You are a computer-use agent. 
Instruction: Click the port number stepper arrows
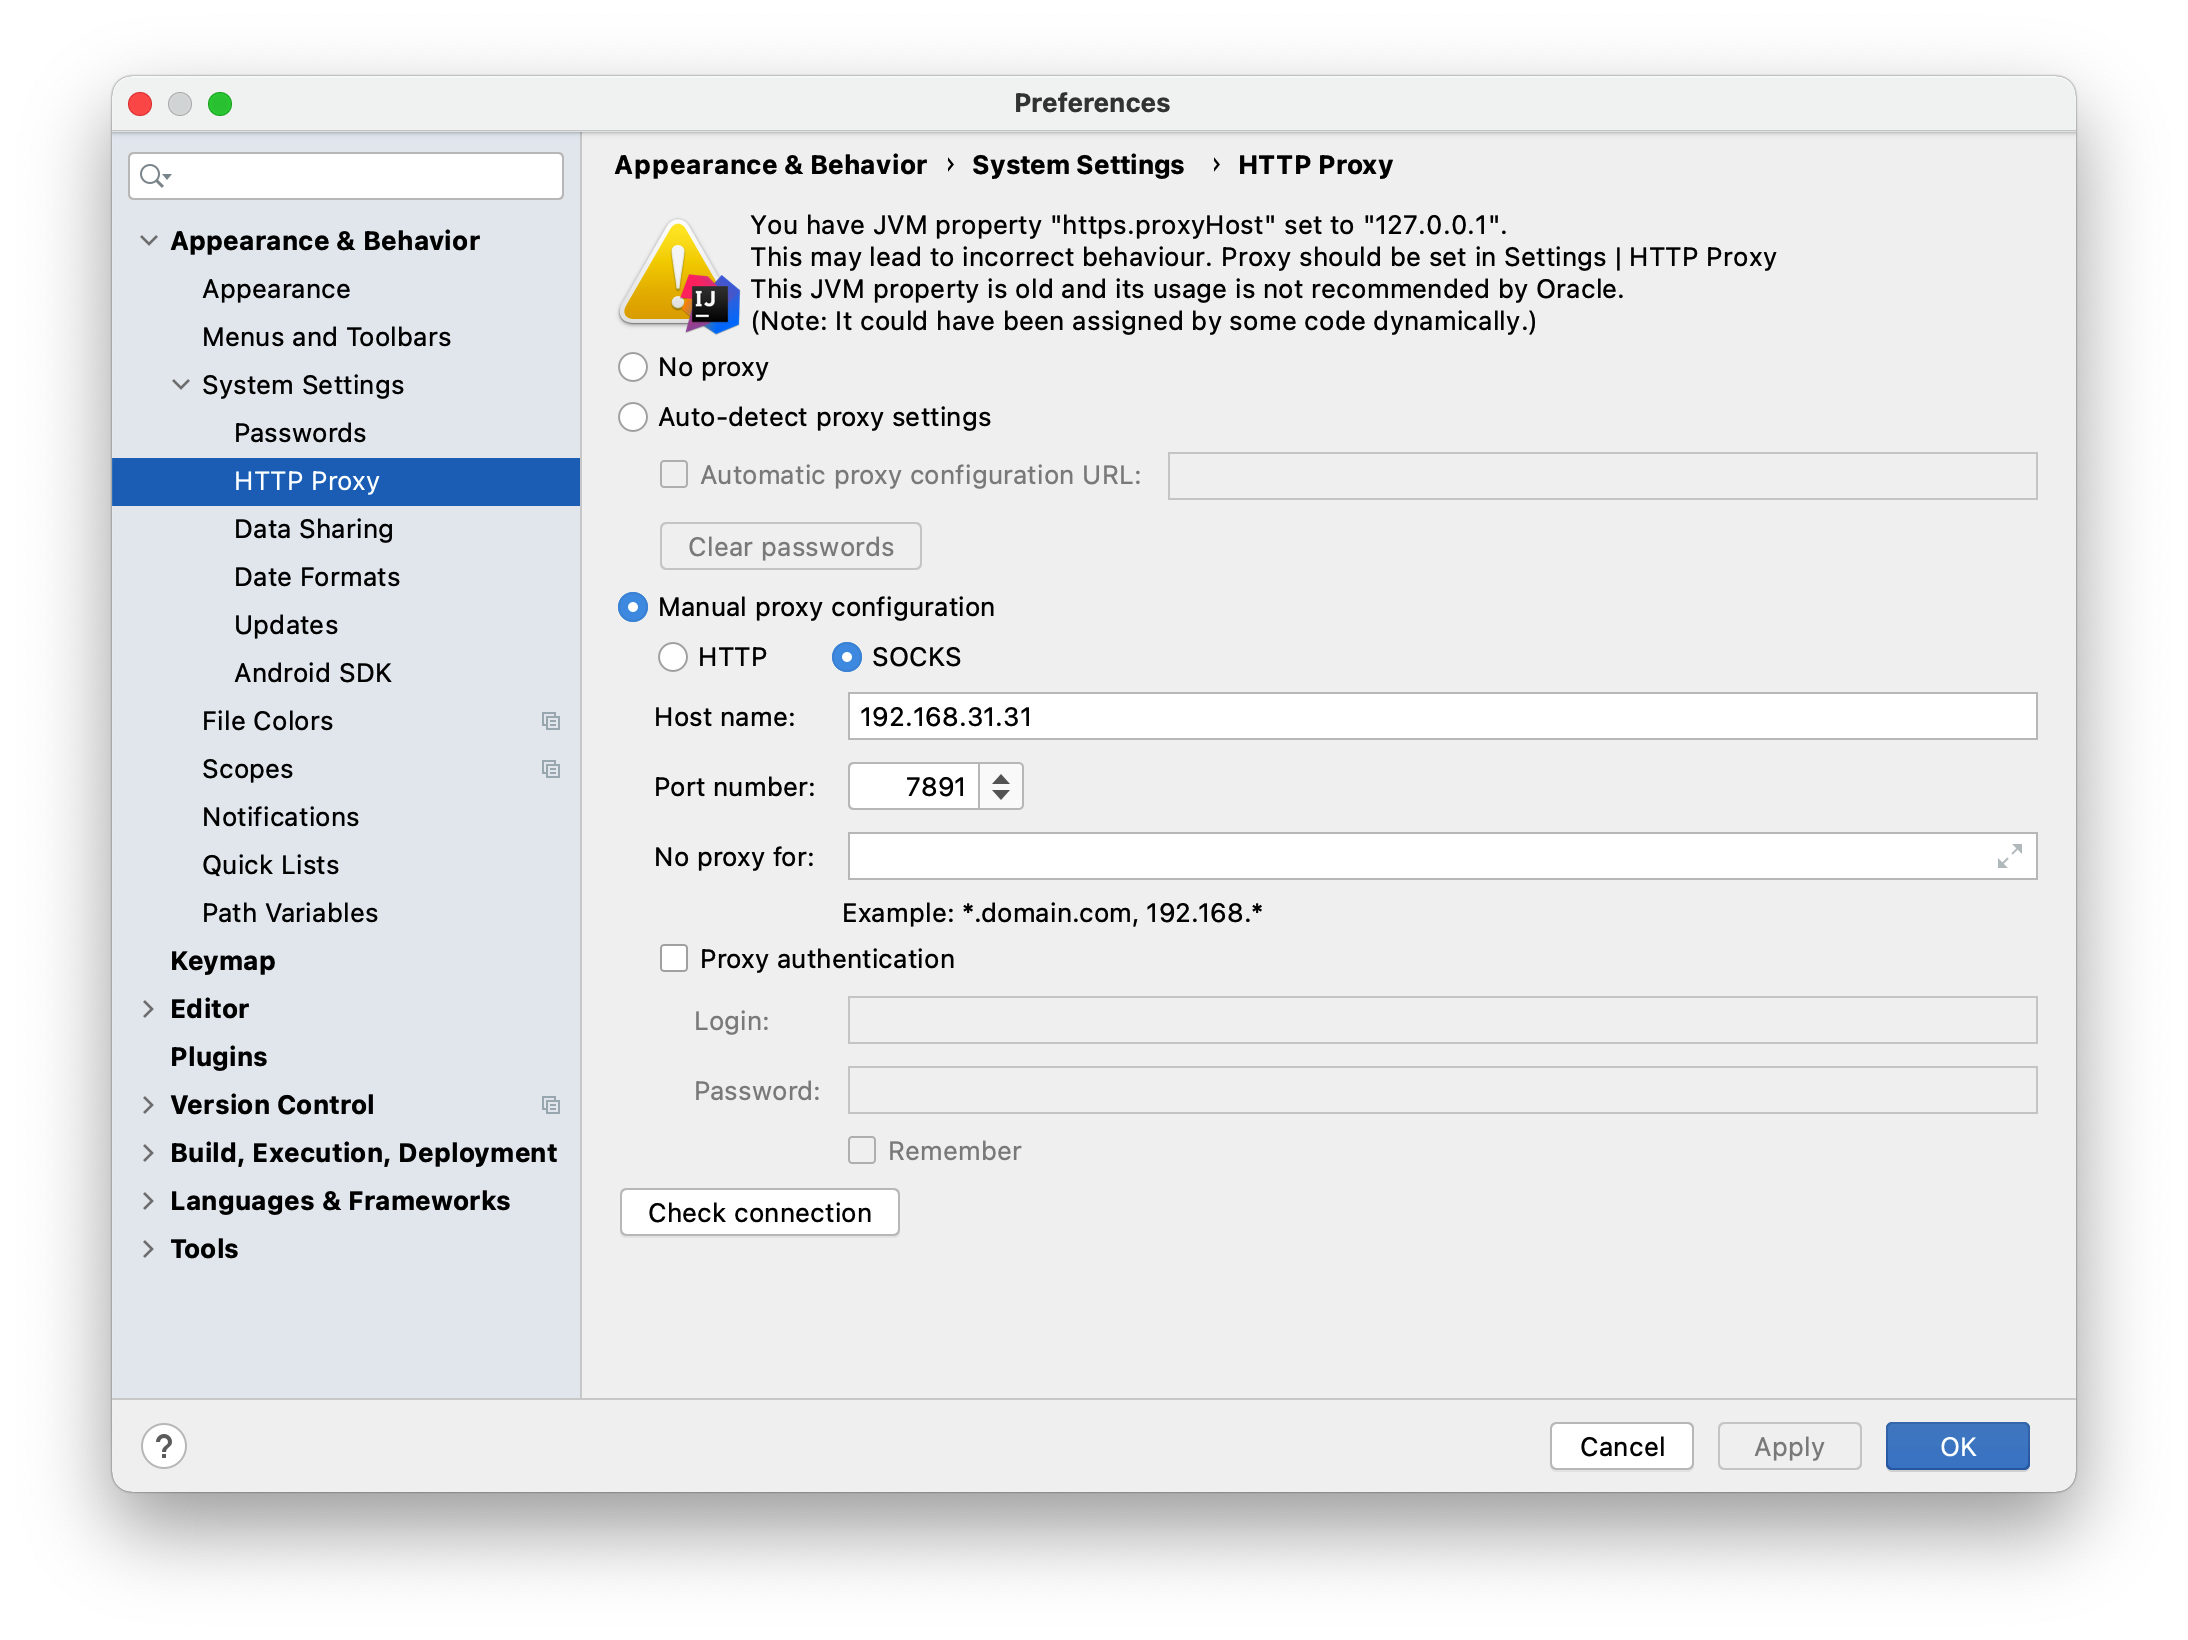pos(1001,787)
